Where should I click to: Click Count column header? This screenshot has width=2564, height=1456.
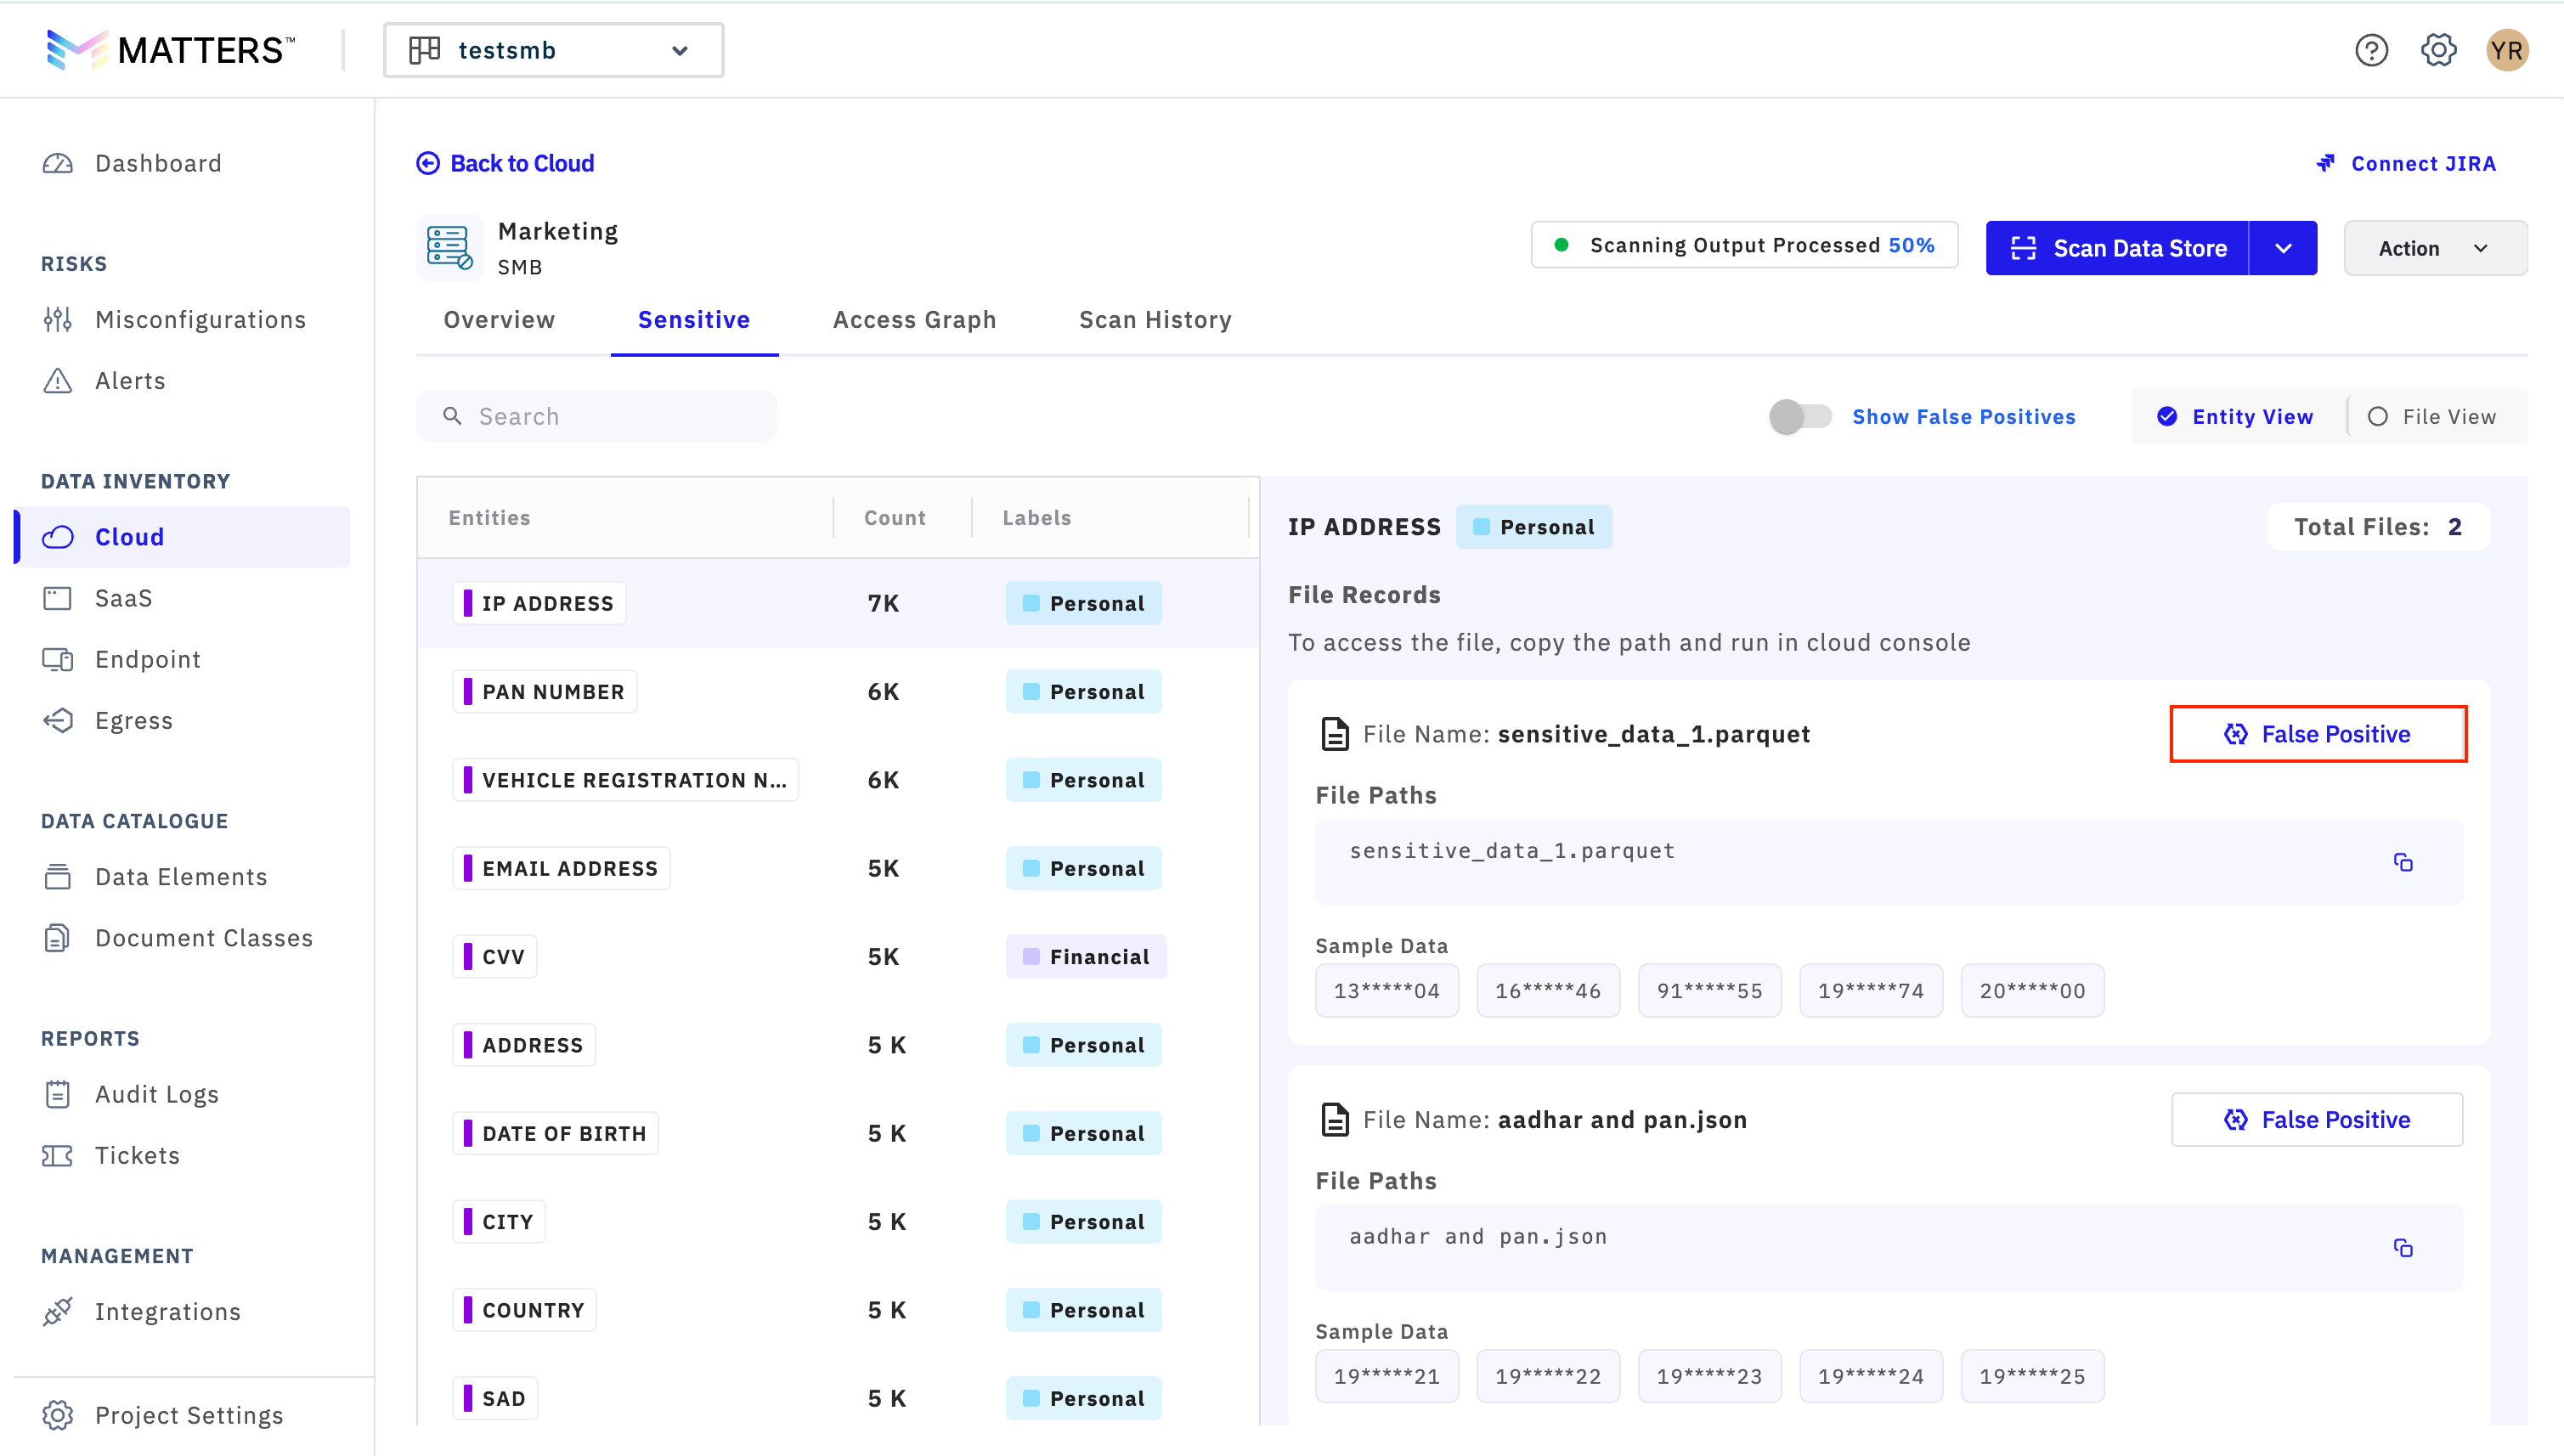pyautogui.click(x=895, y=517)
